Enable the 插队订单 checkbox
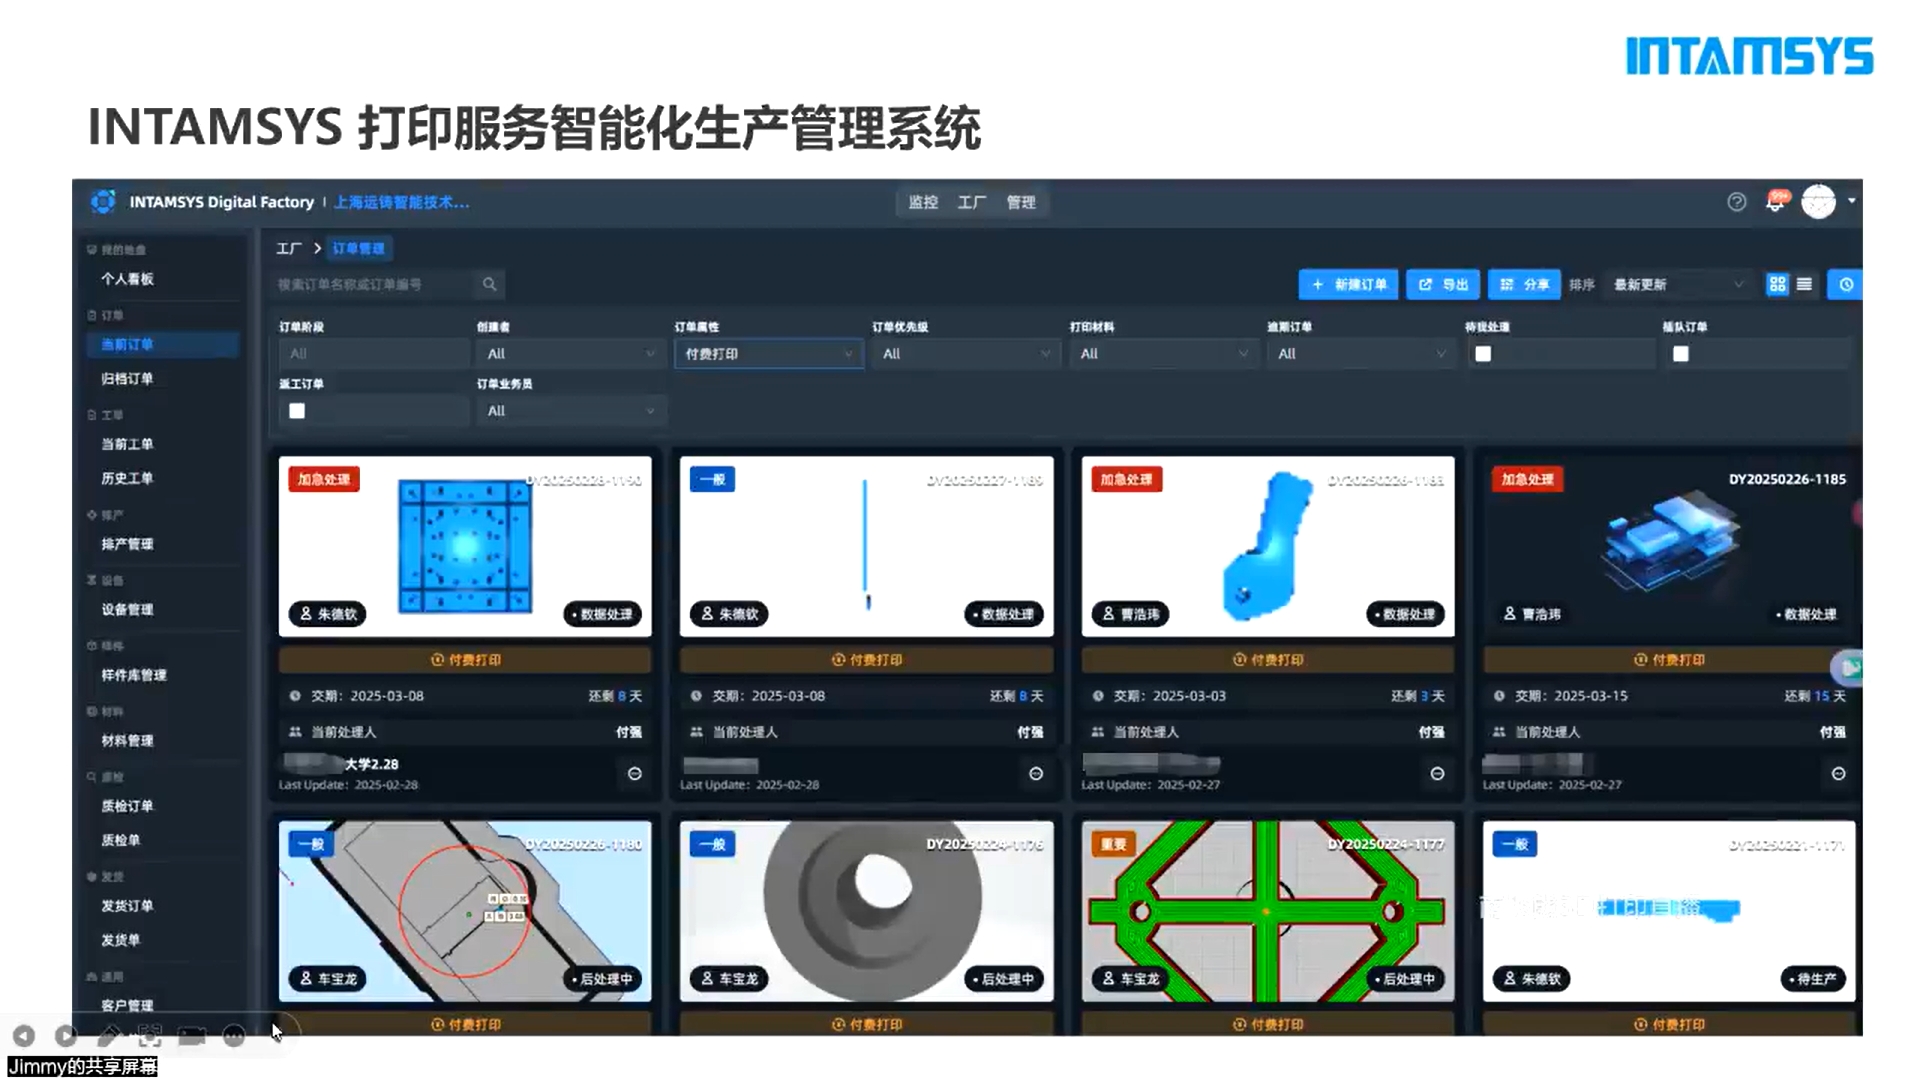 pos(1681,354)
